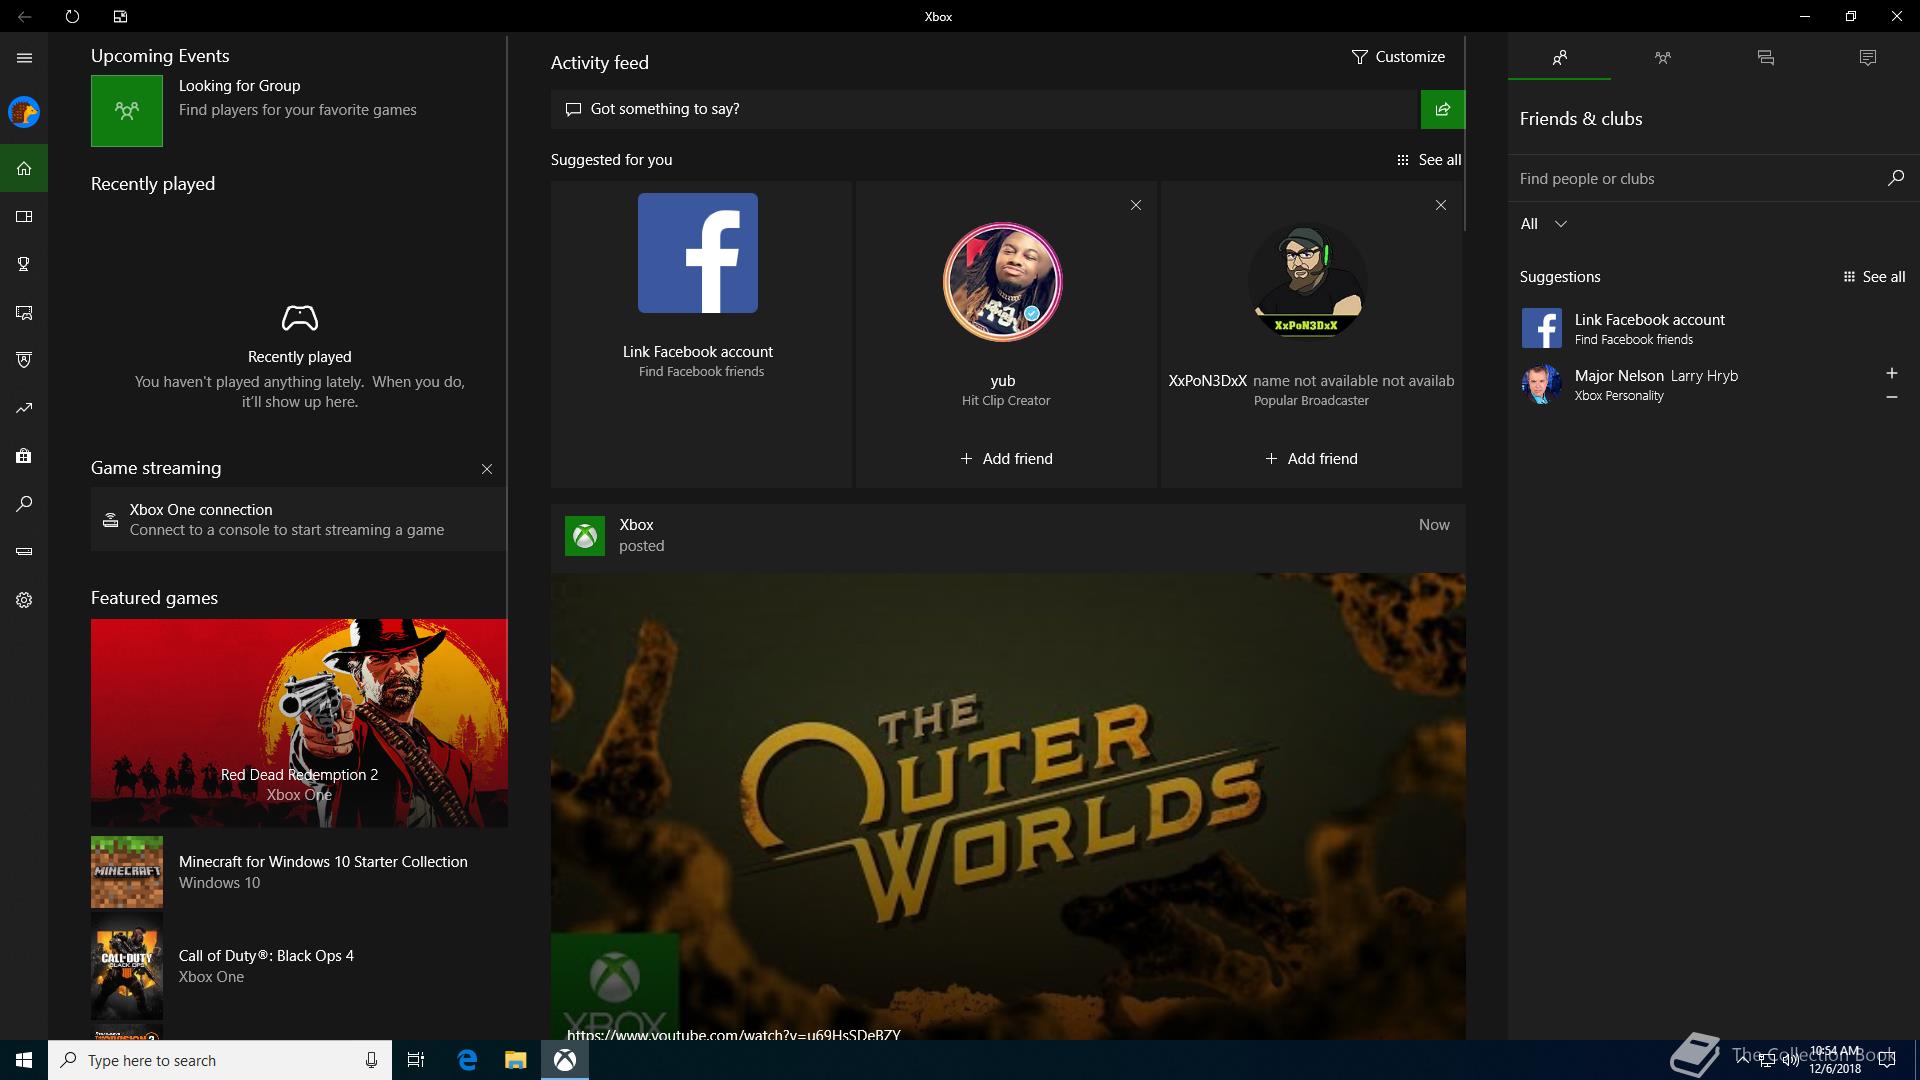Go to Home in sidebar
The width and height of the screenshot is (1920, 1080).
pos(24,168)
